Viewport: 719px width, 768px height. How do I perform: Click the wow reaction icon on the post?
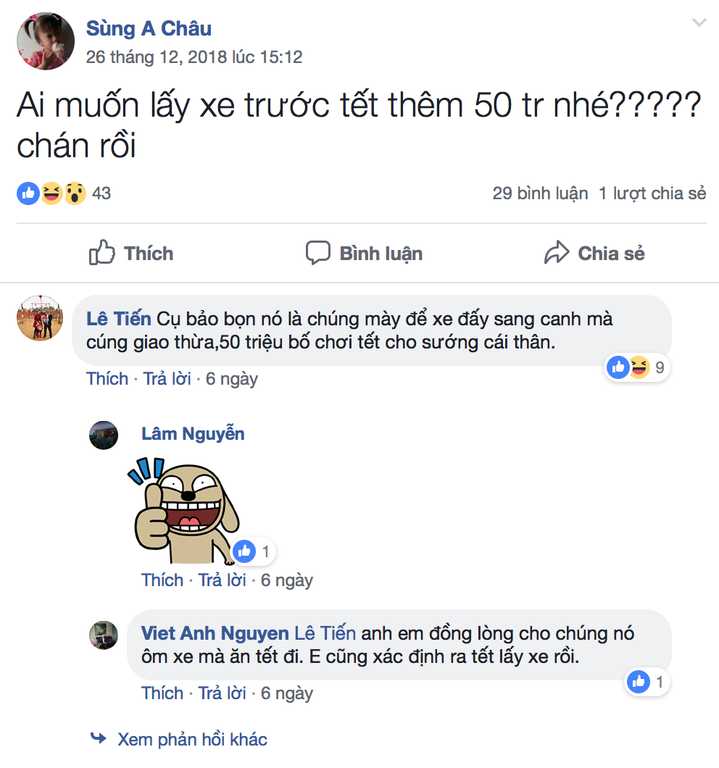[75, 193]
